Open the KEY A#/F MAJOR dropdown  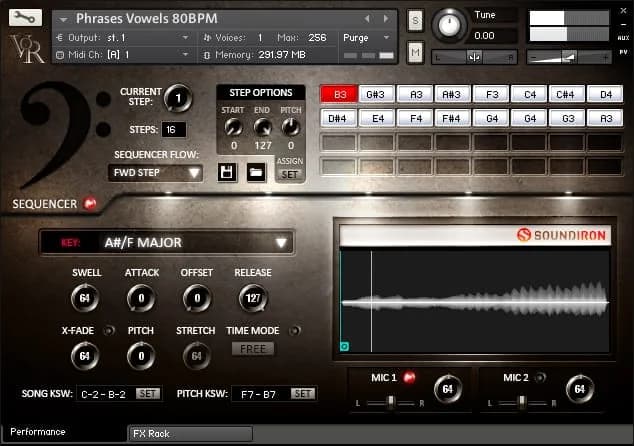click(167, 243)
